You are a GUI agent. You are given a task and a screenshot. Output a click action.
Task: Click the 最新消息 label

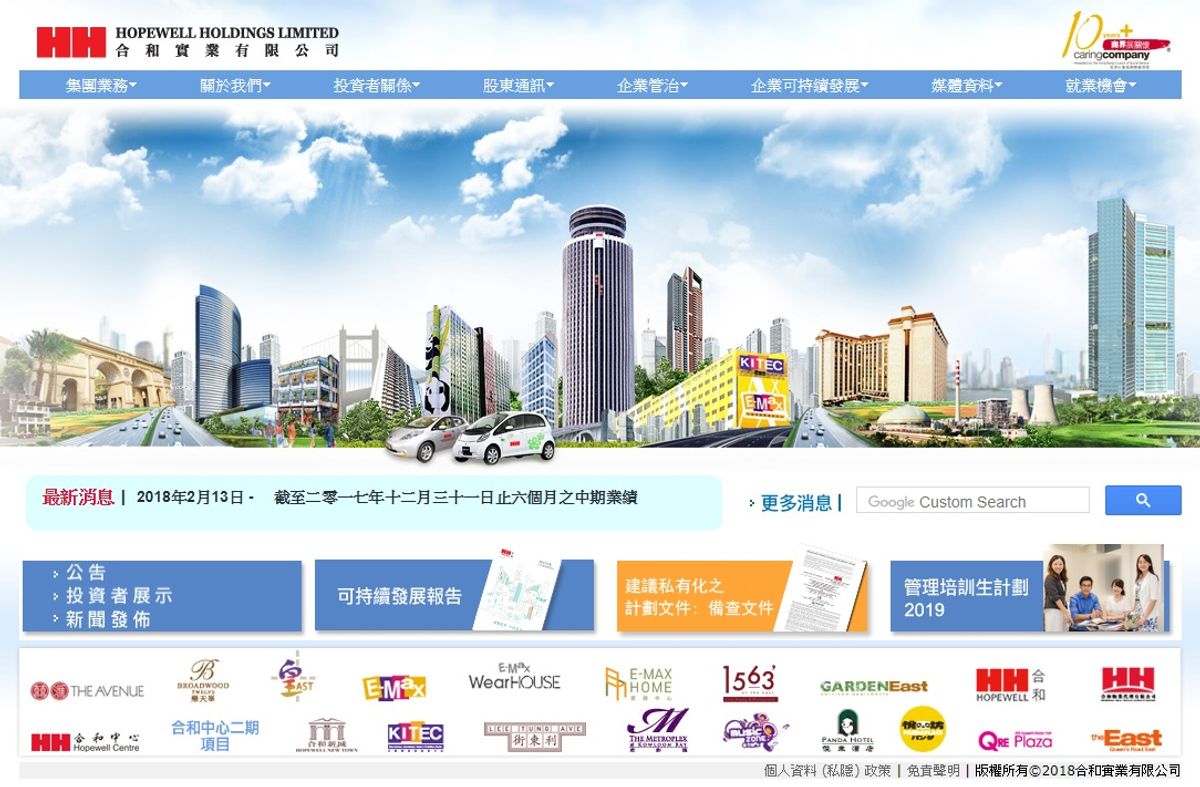[x=78, y=497]
